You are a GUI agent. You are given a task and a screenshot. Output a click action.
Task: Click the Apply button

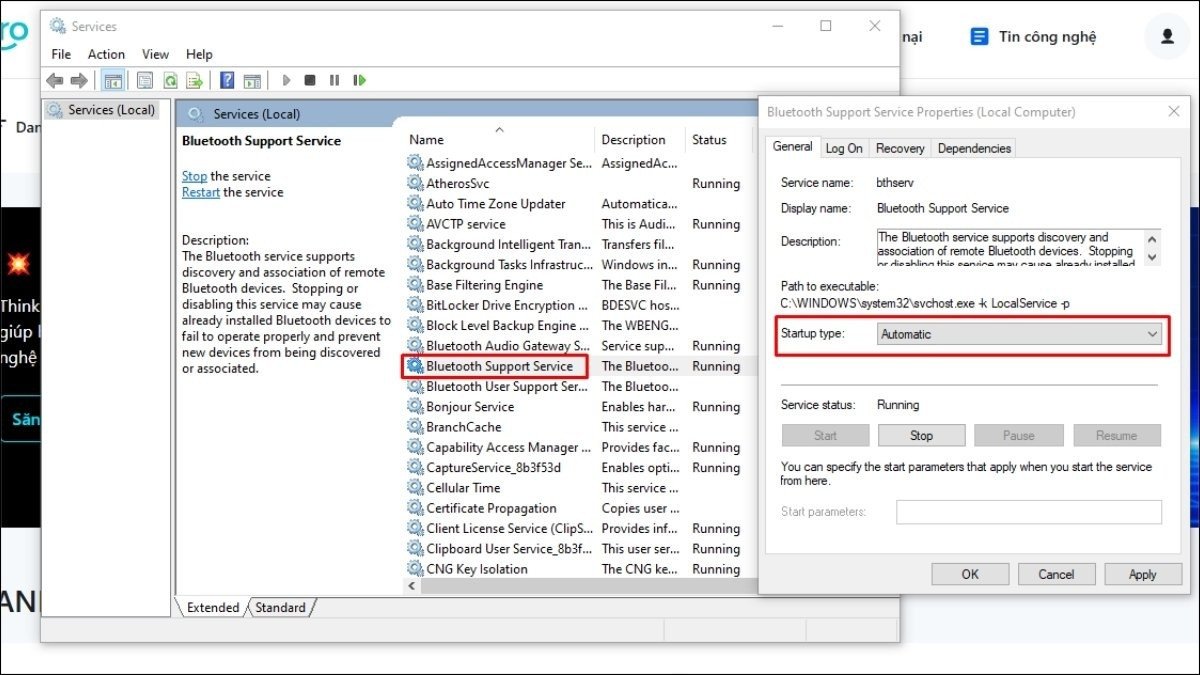pos(1142,574)
